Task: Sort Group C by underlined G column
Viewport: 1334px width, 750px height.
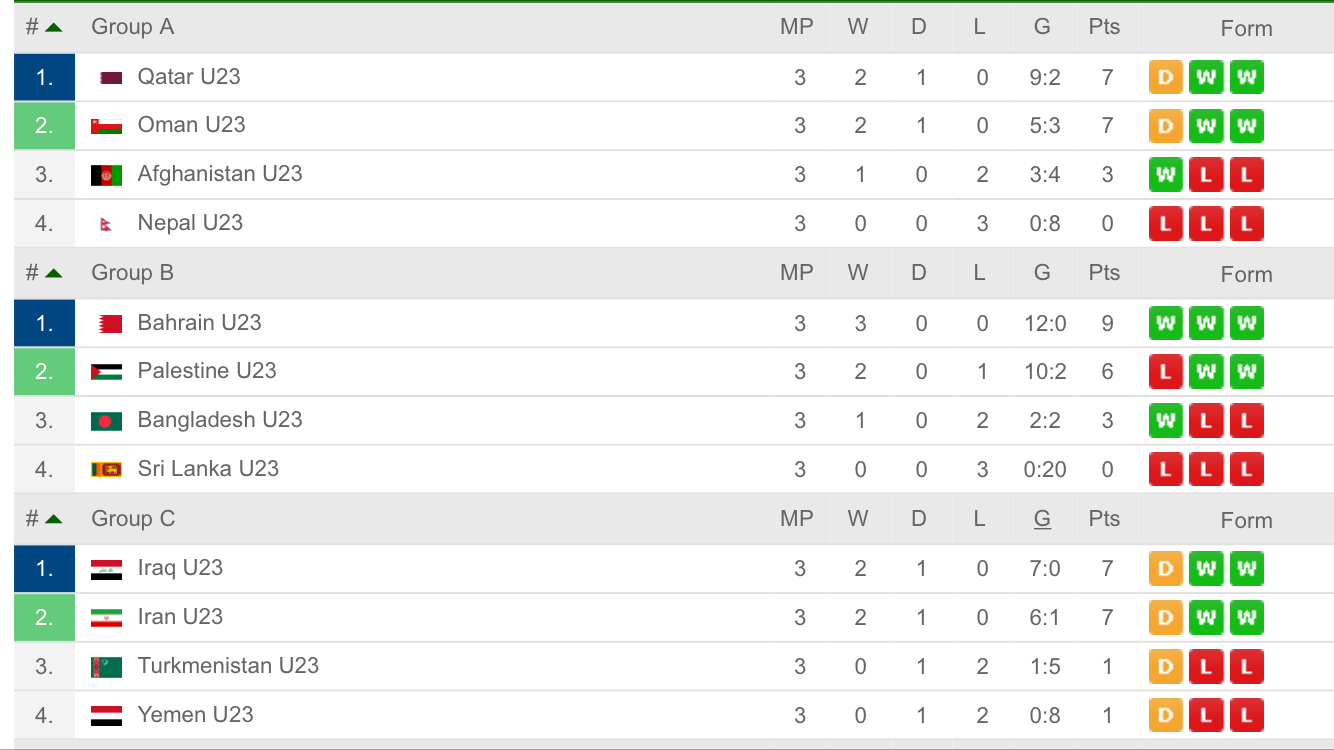Action: pyautogui.click(x=1042, y=518)
